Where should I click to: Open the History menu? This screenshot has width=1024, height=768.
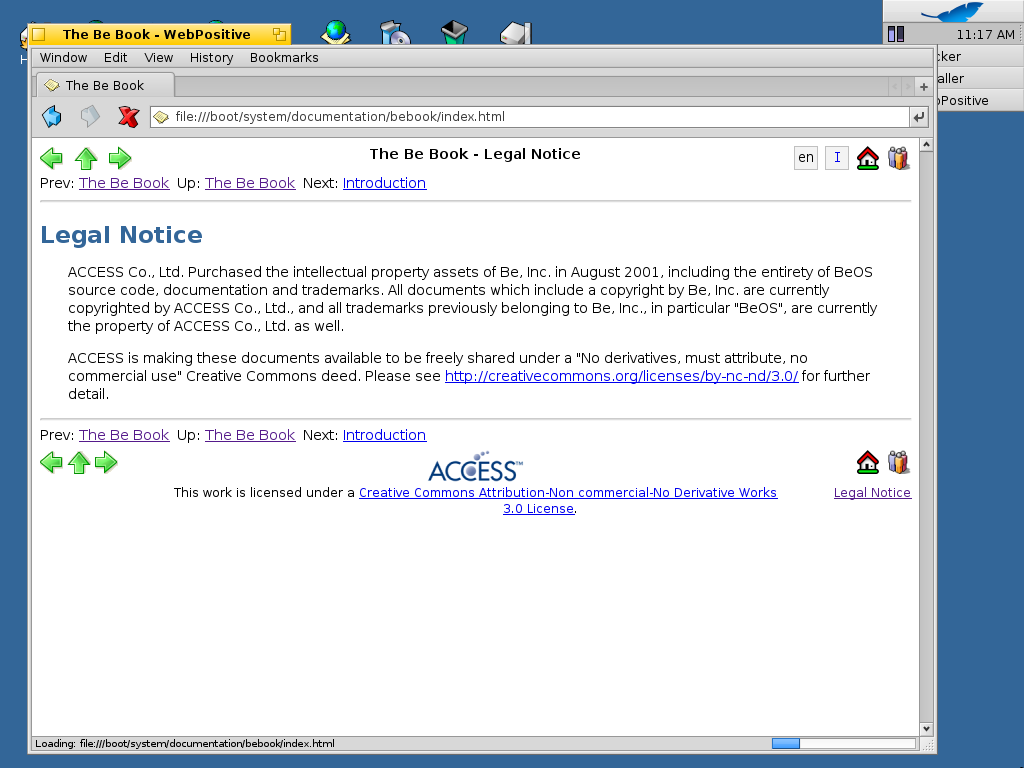pos(212,57)
